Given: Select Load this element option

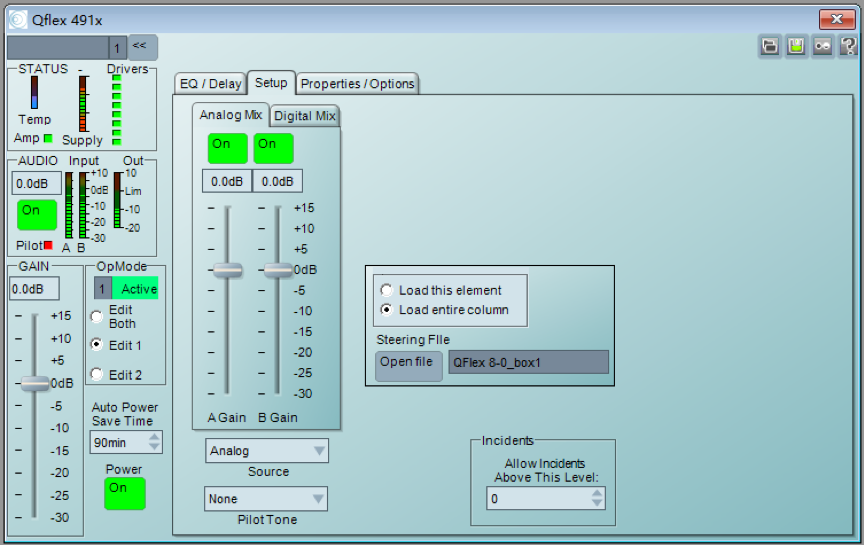Looking at the screenshot, I should [387, 290].
